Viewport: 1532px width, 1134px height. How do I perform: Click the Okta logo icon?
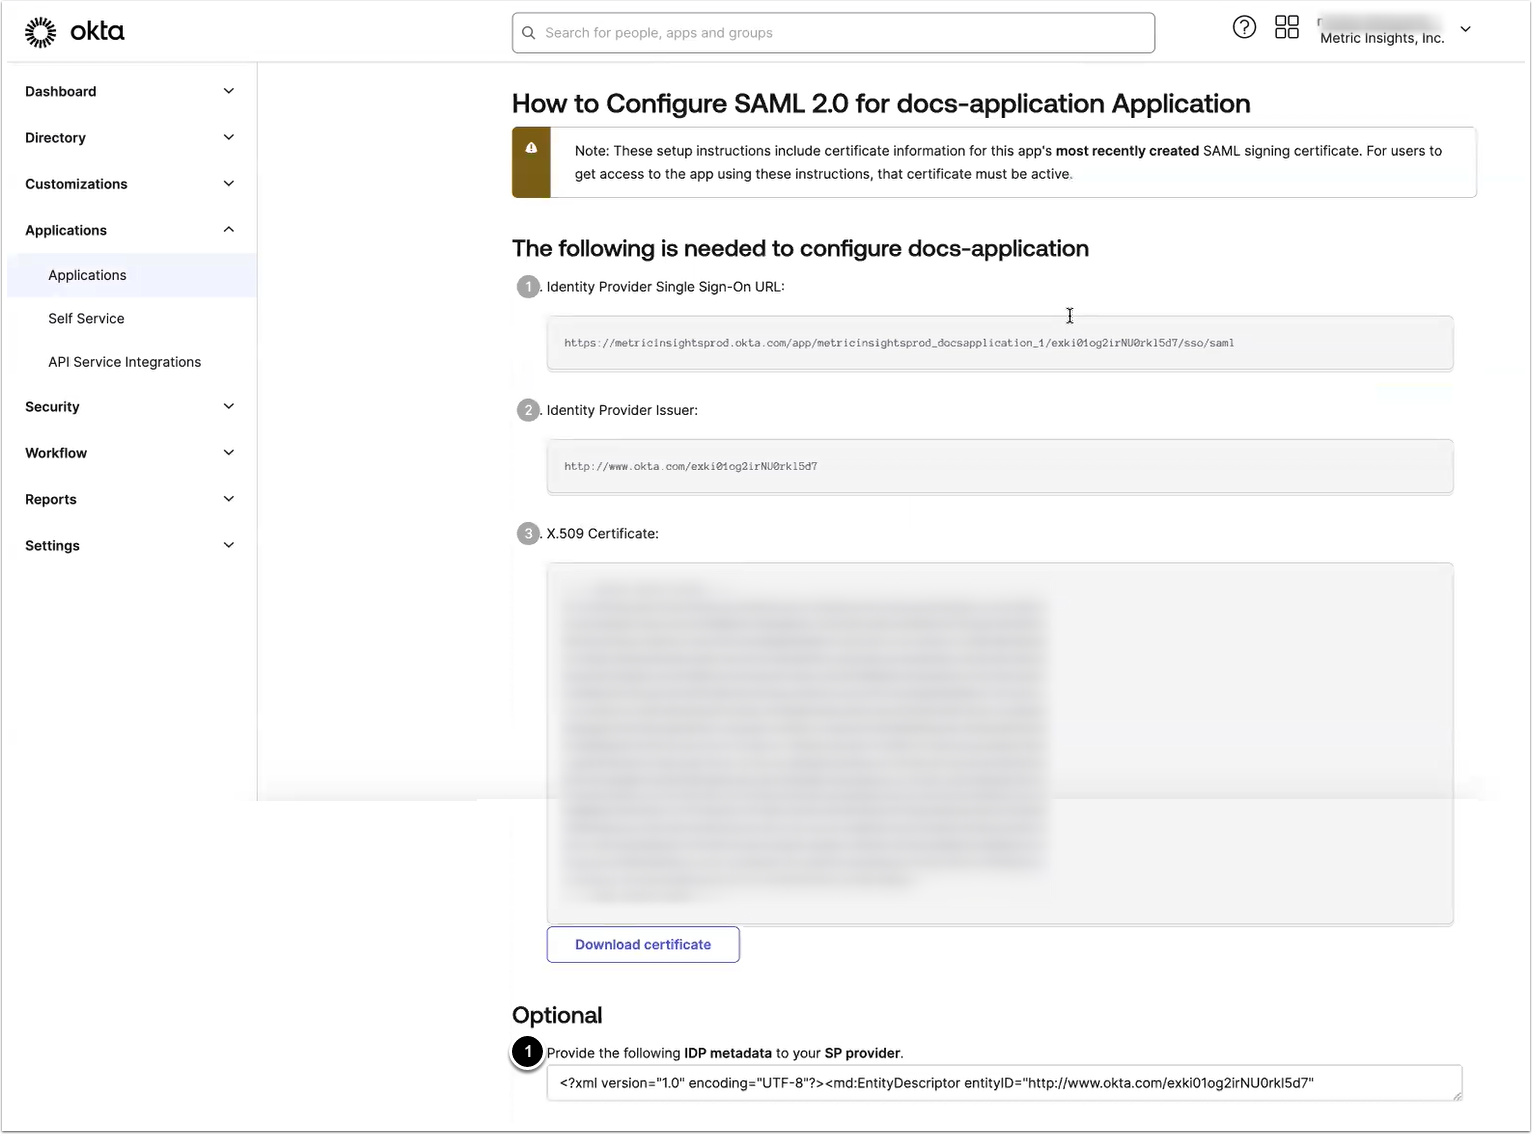(41, 32)
